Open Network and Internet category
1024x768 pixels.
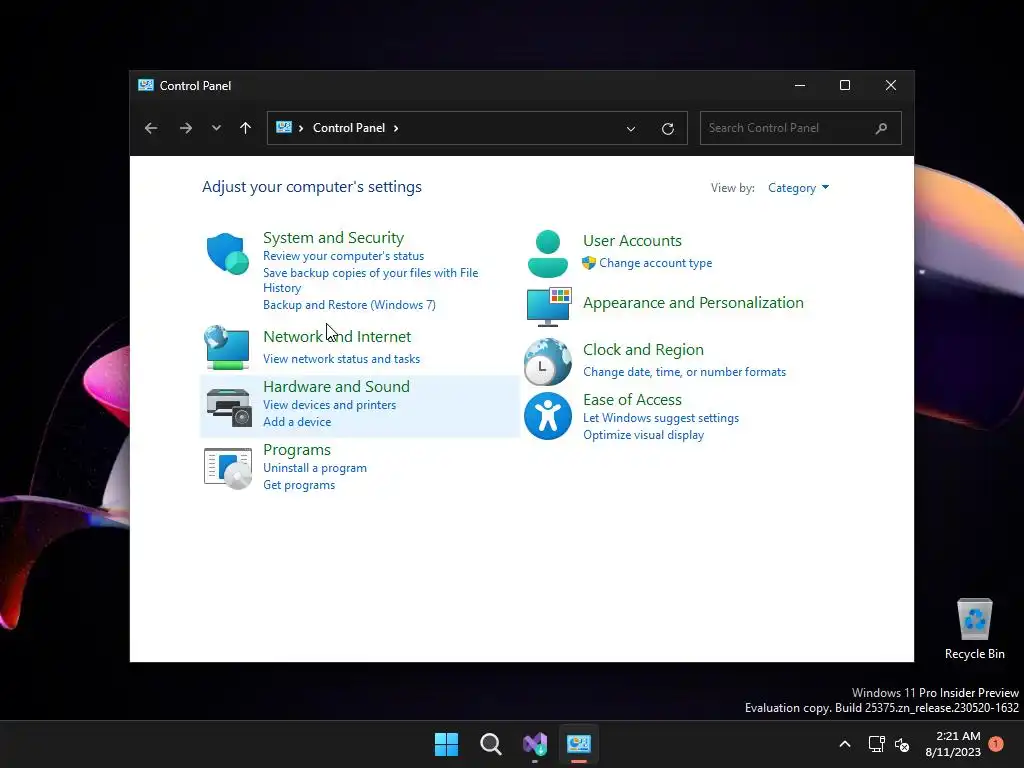click(337, 336)
